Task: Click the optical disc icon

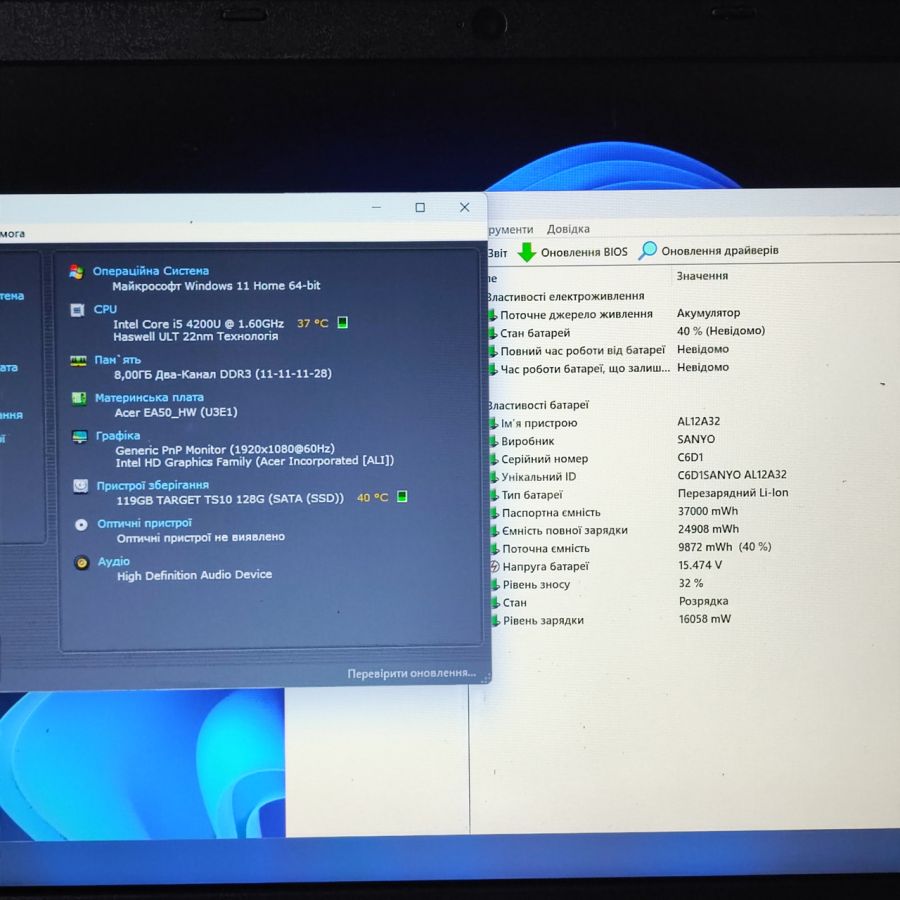Action: 82,525
